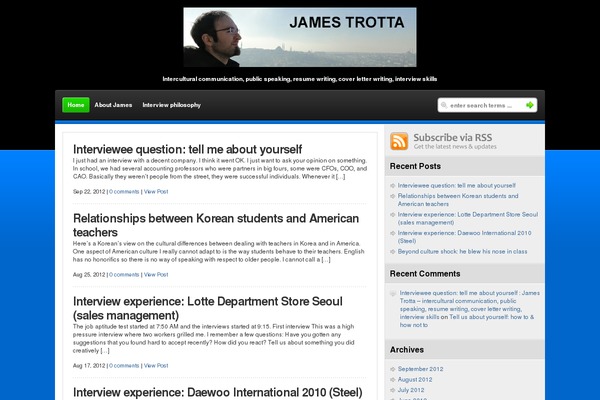Viewport: 600px width, 400px height.
Task: Select sidebar recent post Interviewee question: tell me about yourself
Action: tap(457, 185)
